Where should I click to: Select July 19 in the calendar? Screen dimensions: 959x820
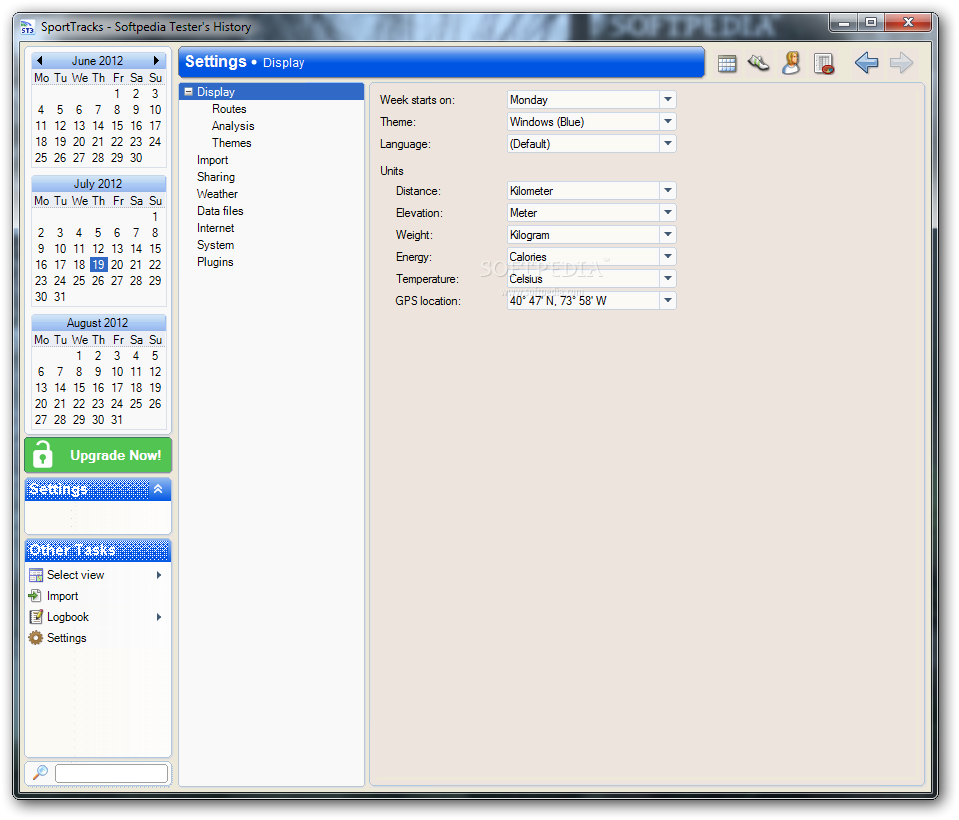point(98,265)
